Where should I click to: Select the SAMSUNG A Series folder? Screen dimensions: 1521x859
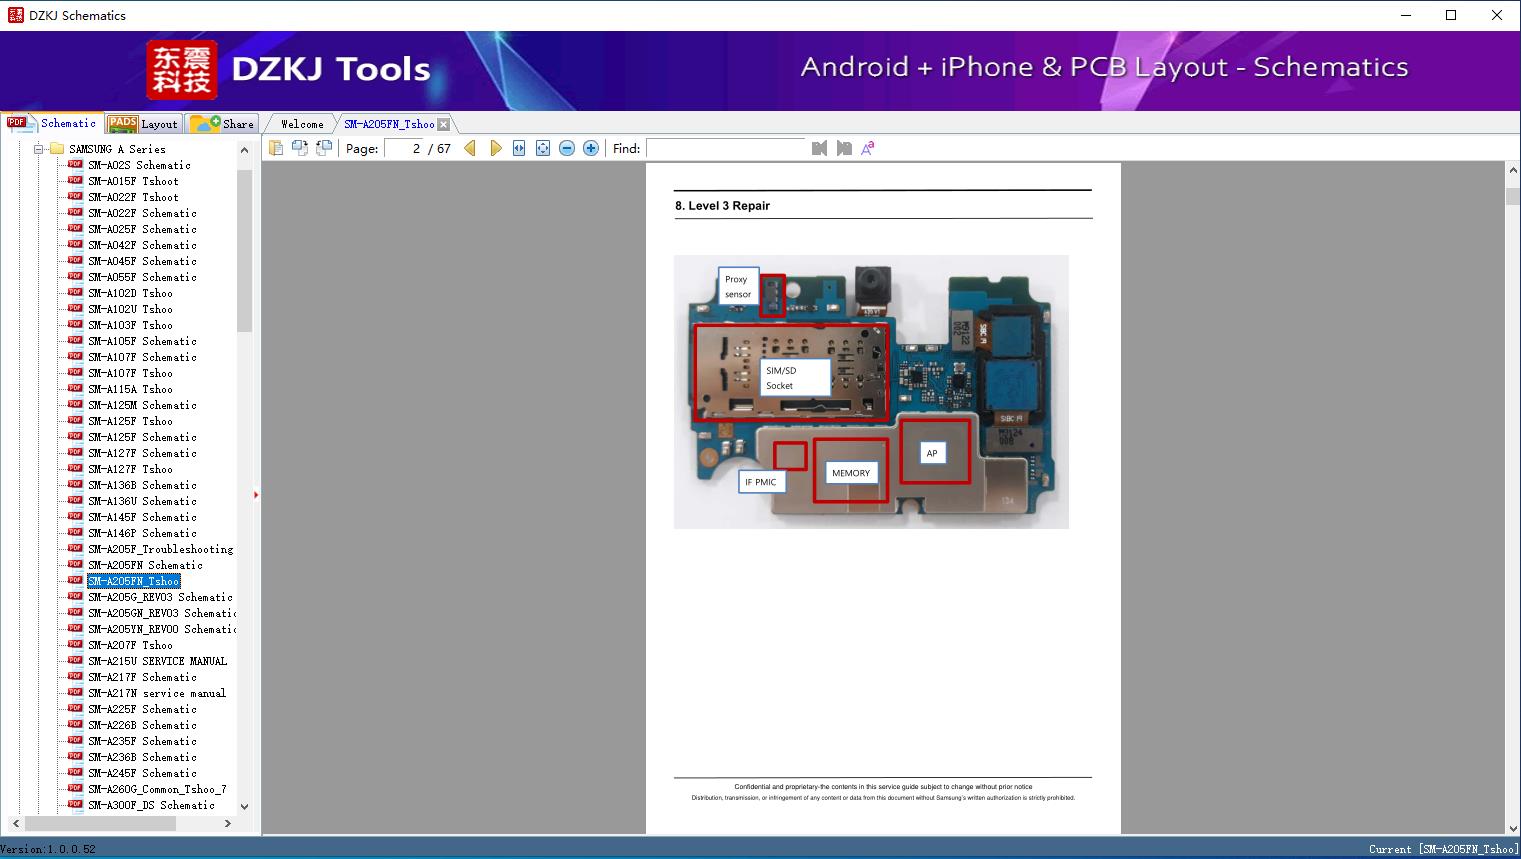click(x=117, y=149)
